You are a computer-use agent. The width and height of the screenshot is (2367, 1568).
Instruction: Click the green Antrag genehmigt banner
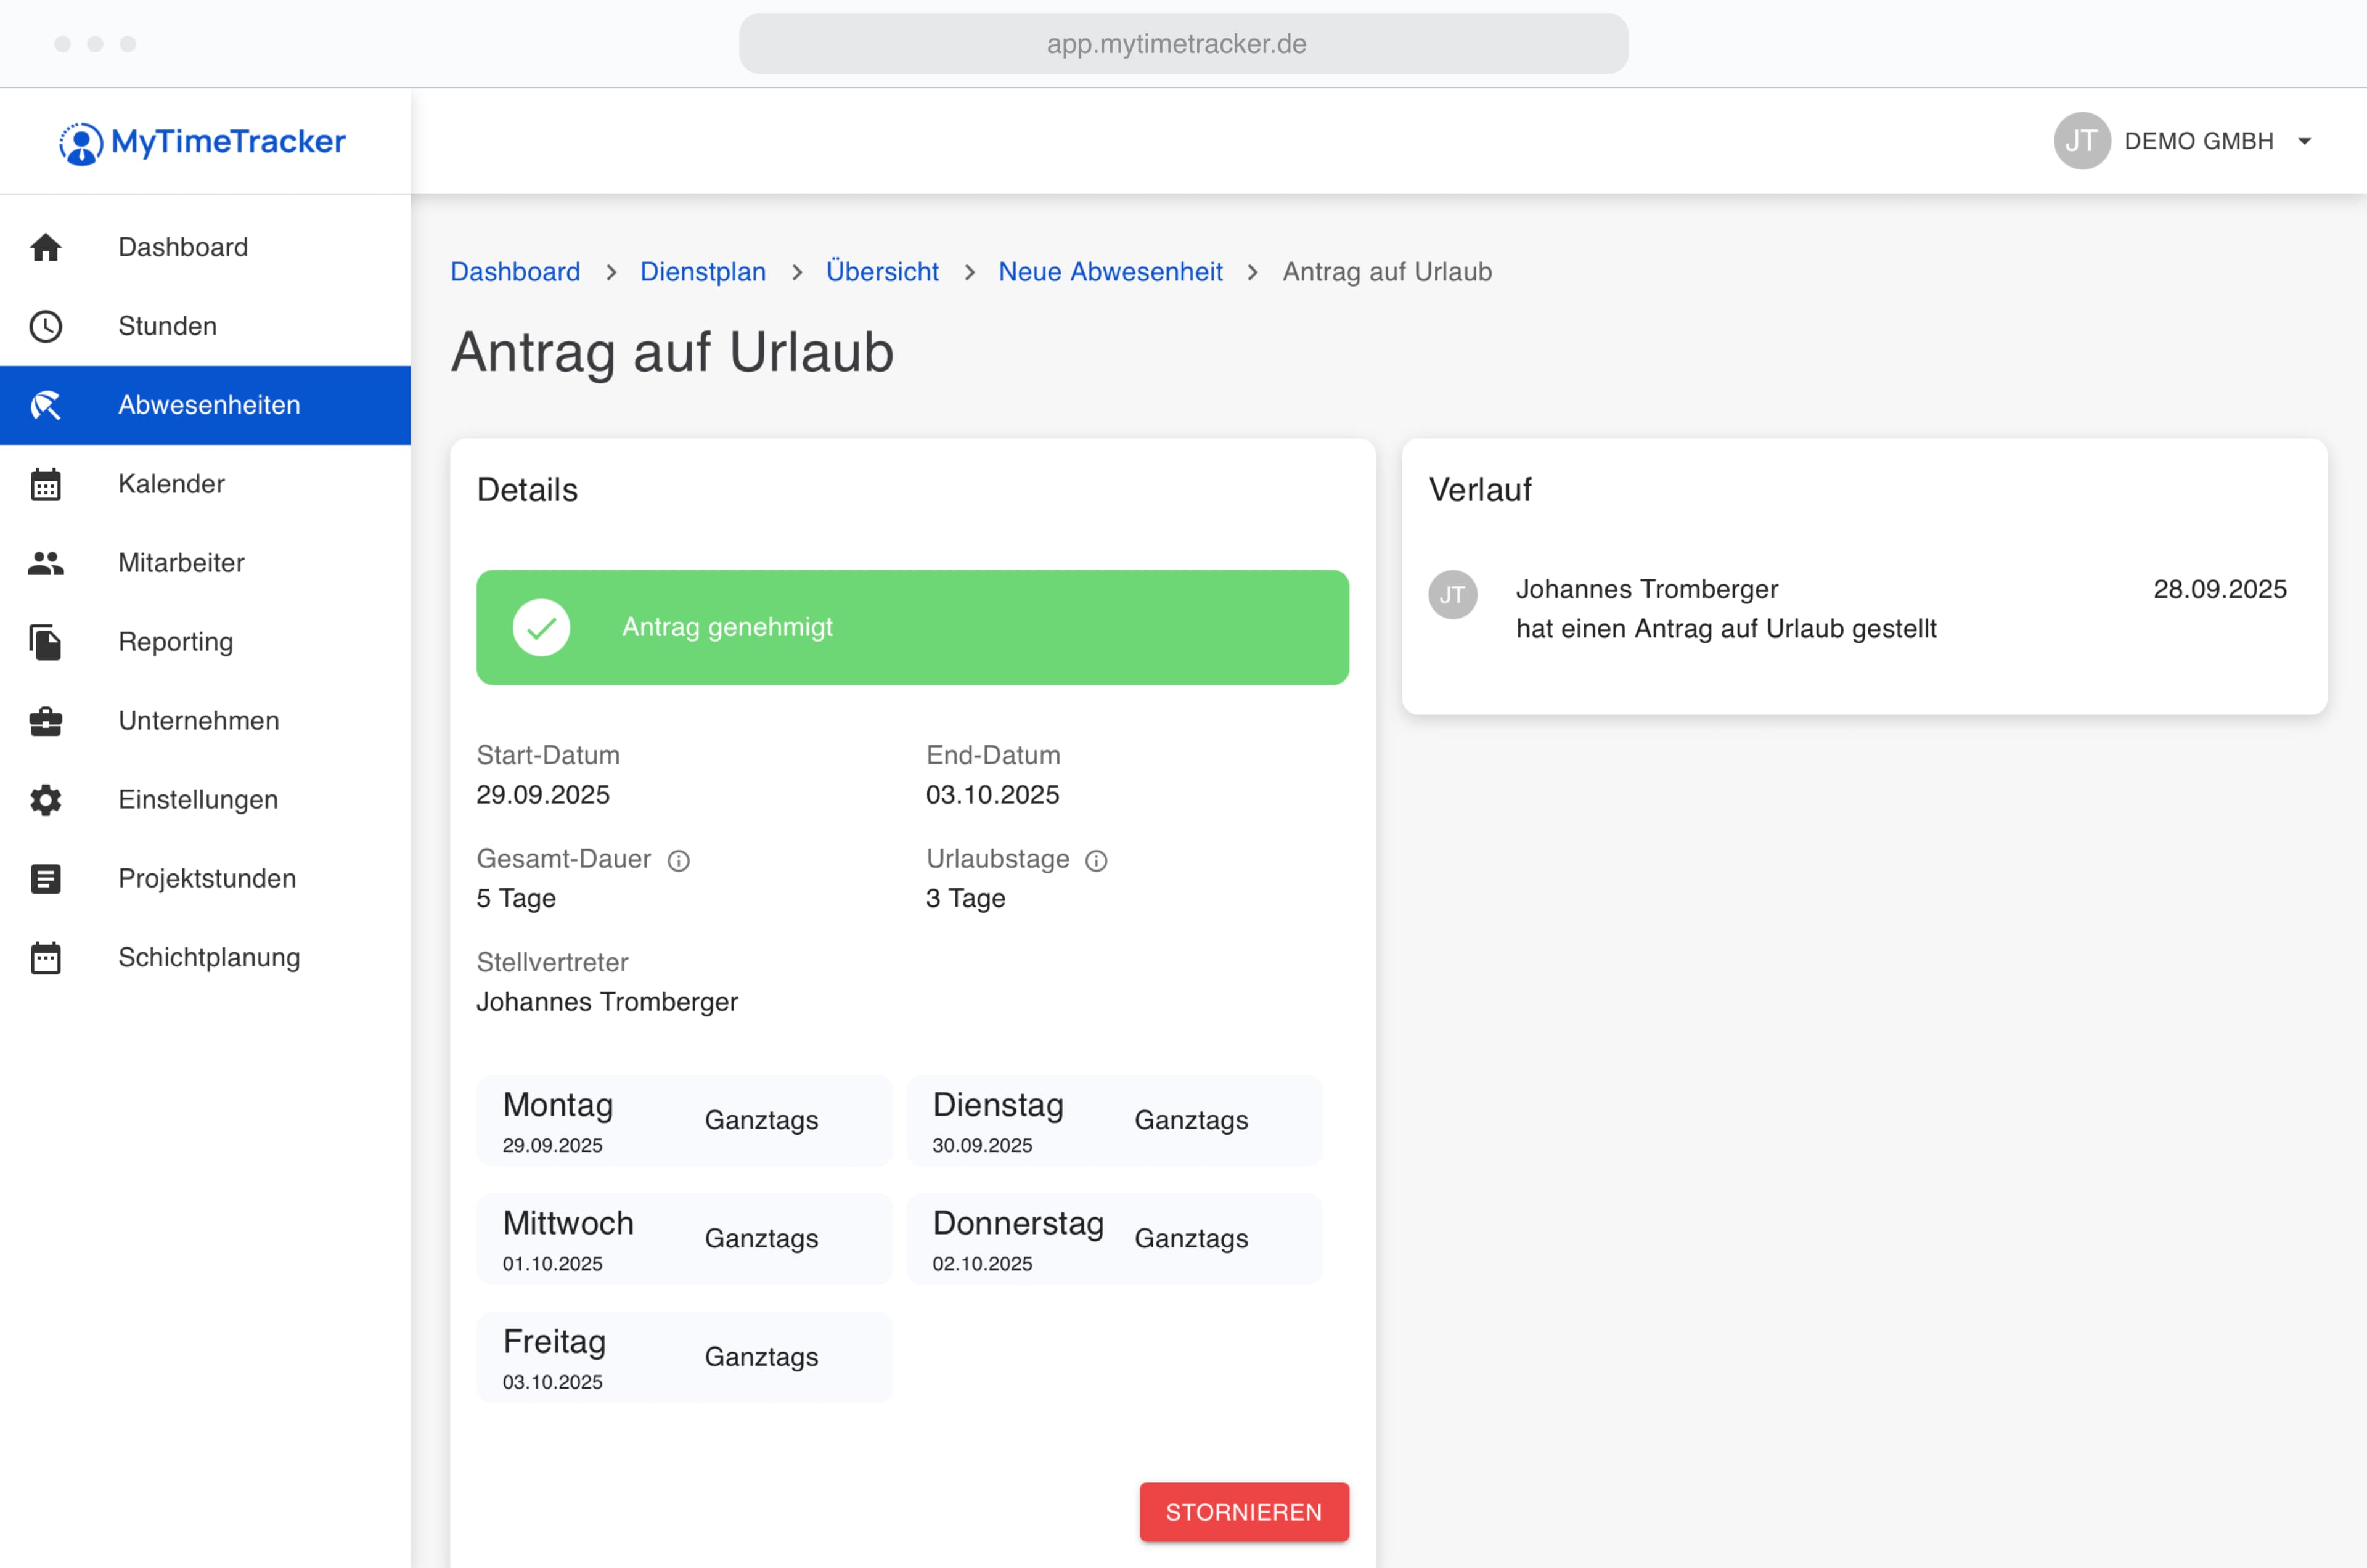coord(912,627)
